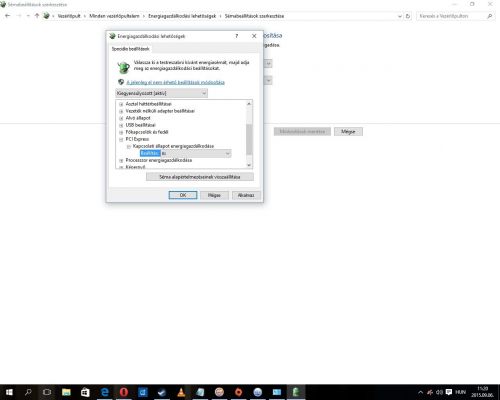This screenshot has height=400, width=500.
Task: Open Steam from the taskbar
Action: pyautogui.click(x=162, y=392)
